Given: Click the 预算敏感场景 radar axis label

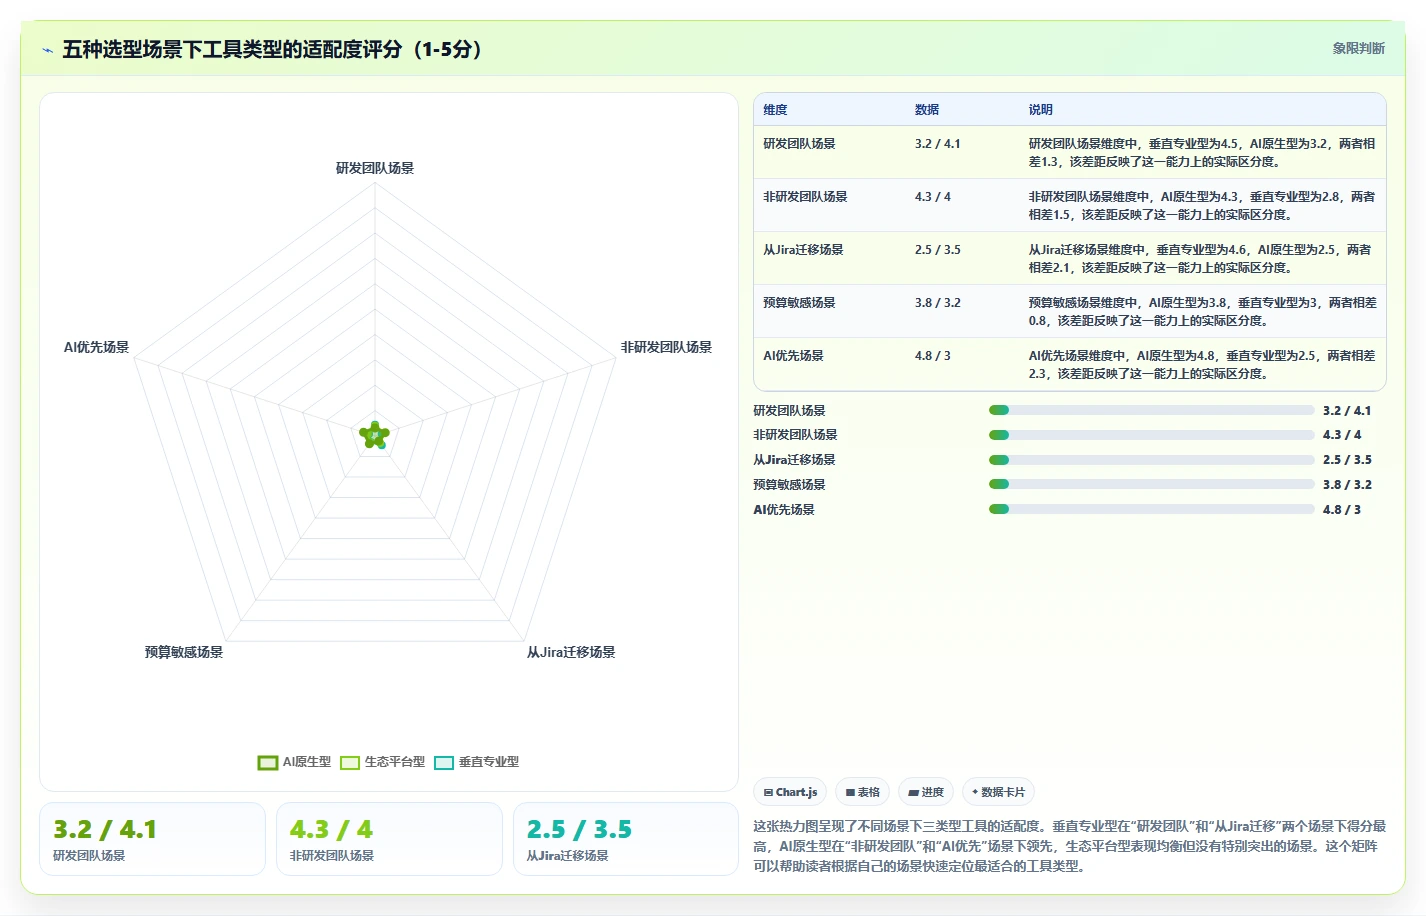Looking at the screenshot, I should [x=184, y=652].
